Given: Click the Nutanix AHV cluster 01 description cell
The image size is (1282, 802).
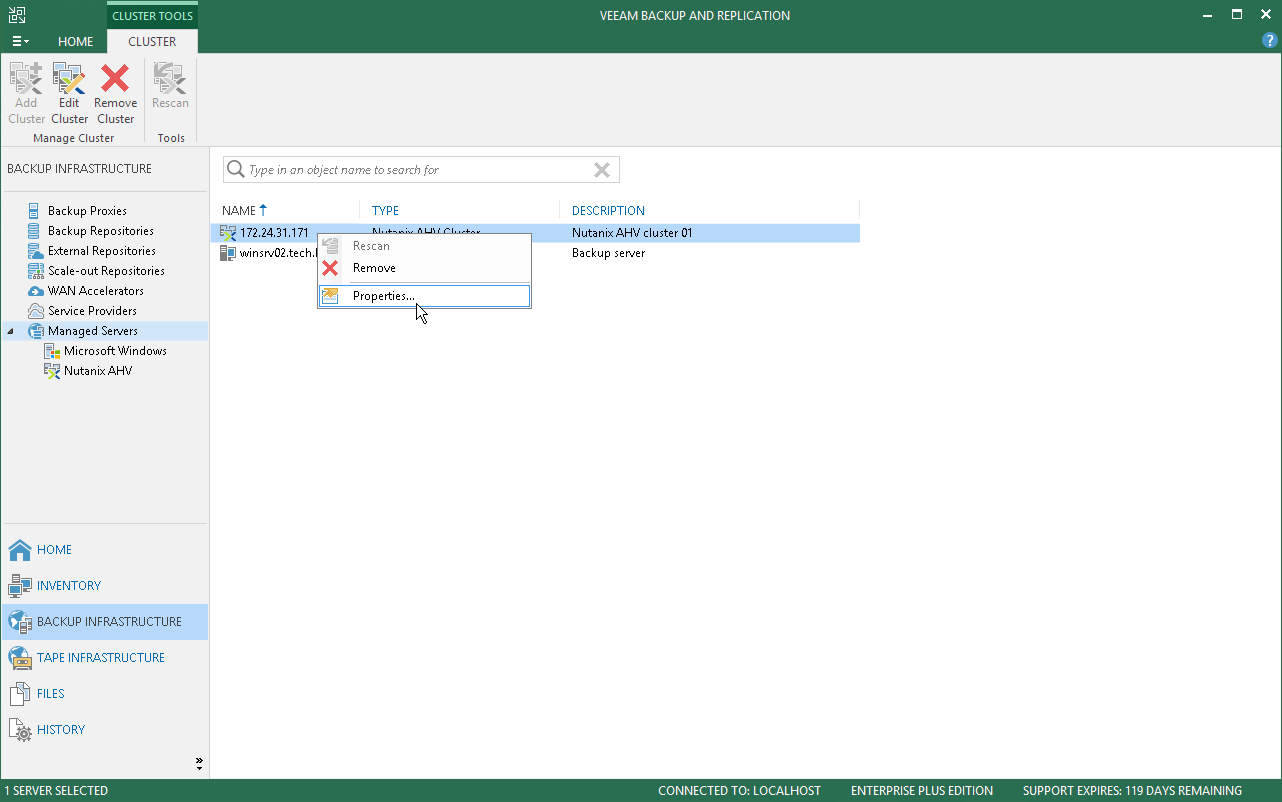Looking at the screenshot, I should (x=632, y=233).
